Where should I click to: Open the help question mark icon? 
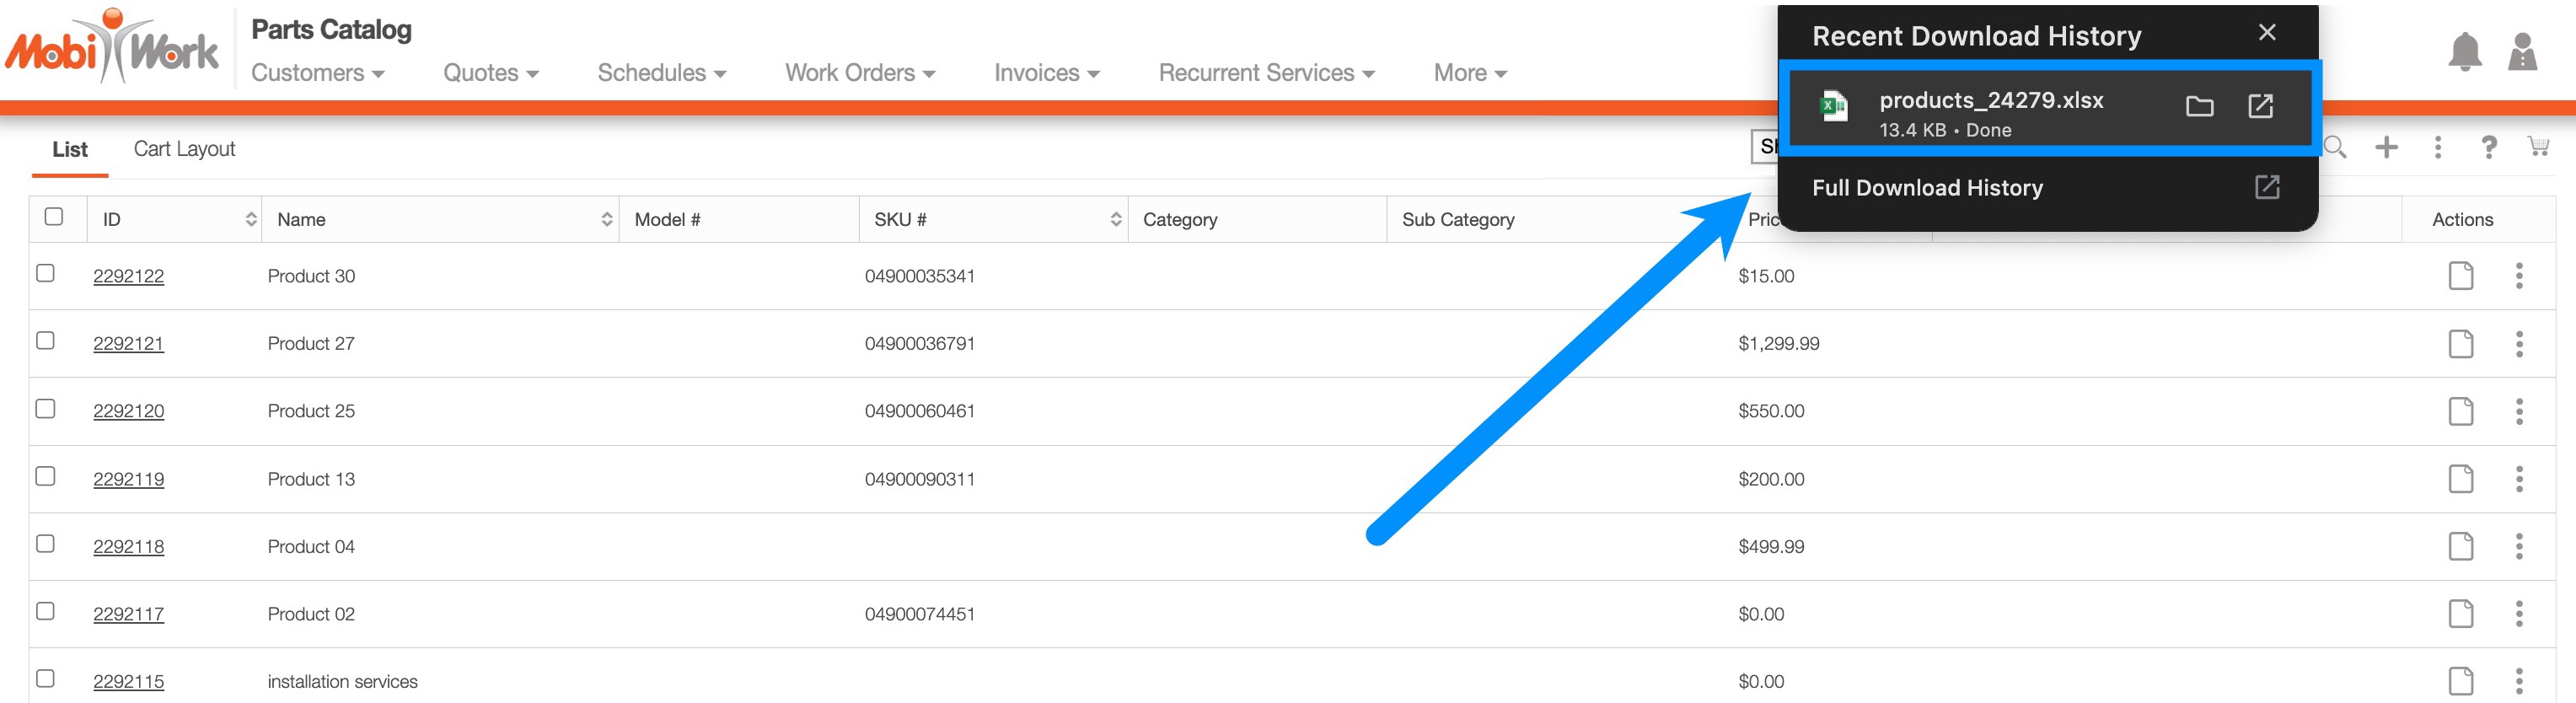coord(2488,148)
